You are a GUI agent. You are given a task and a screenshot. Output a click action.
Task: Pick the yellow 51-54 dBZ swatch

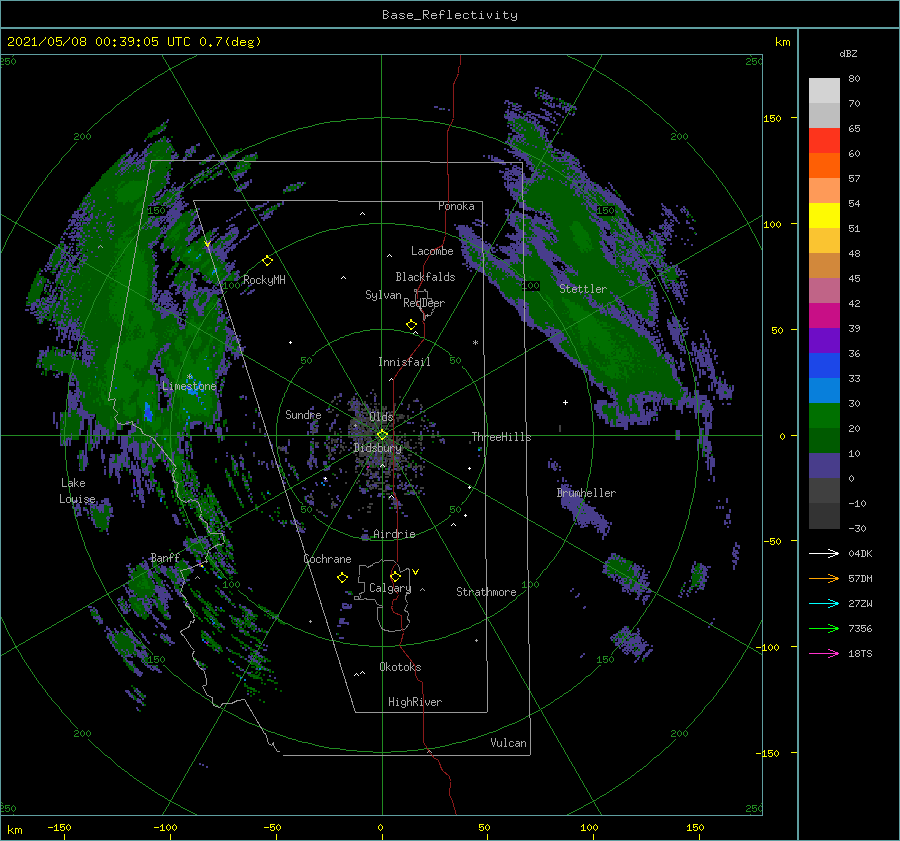coord(824,216)
